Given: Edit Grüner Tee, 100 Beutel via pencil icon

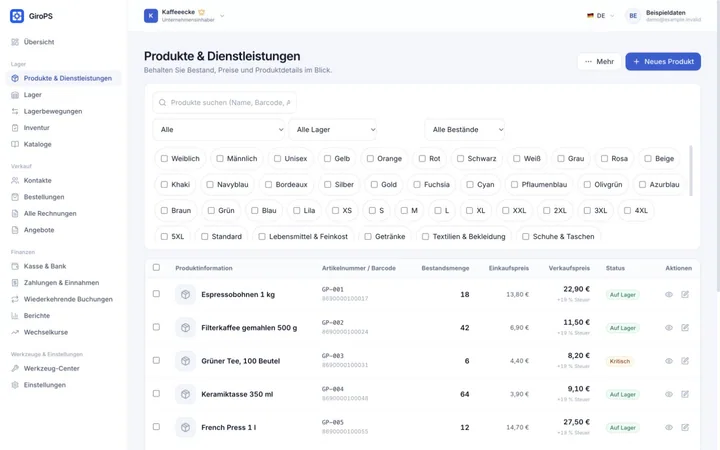Looking at the screenshot, I should [685, 361].
